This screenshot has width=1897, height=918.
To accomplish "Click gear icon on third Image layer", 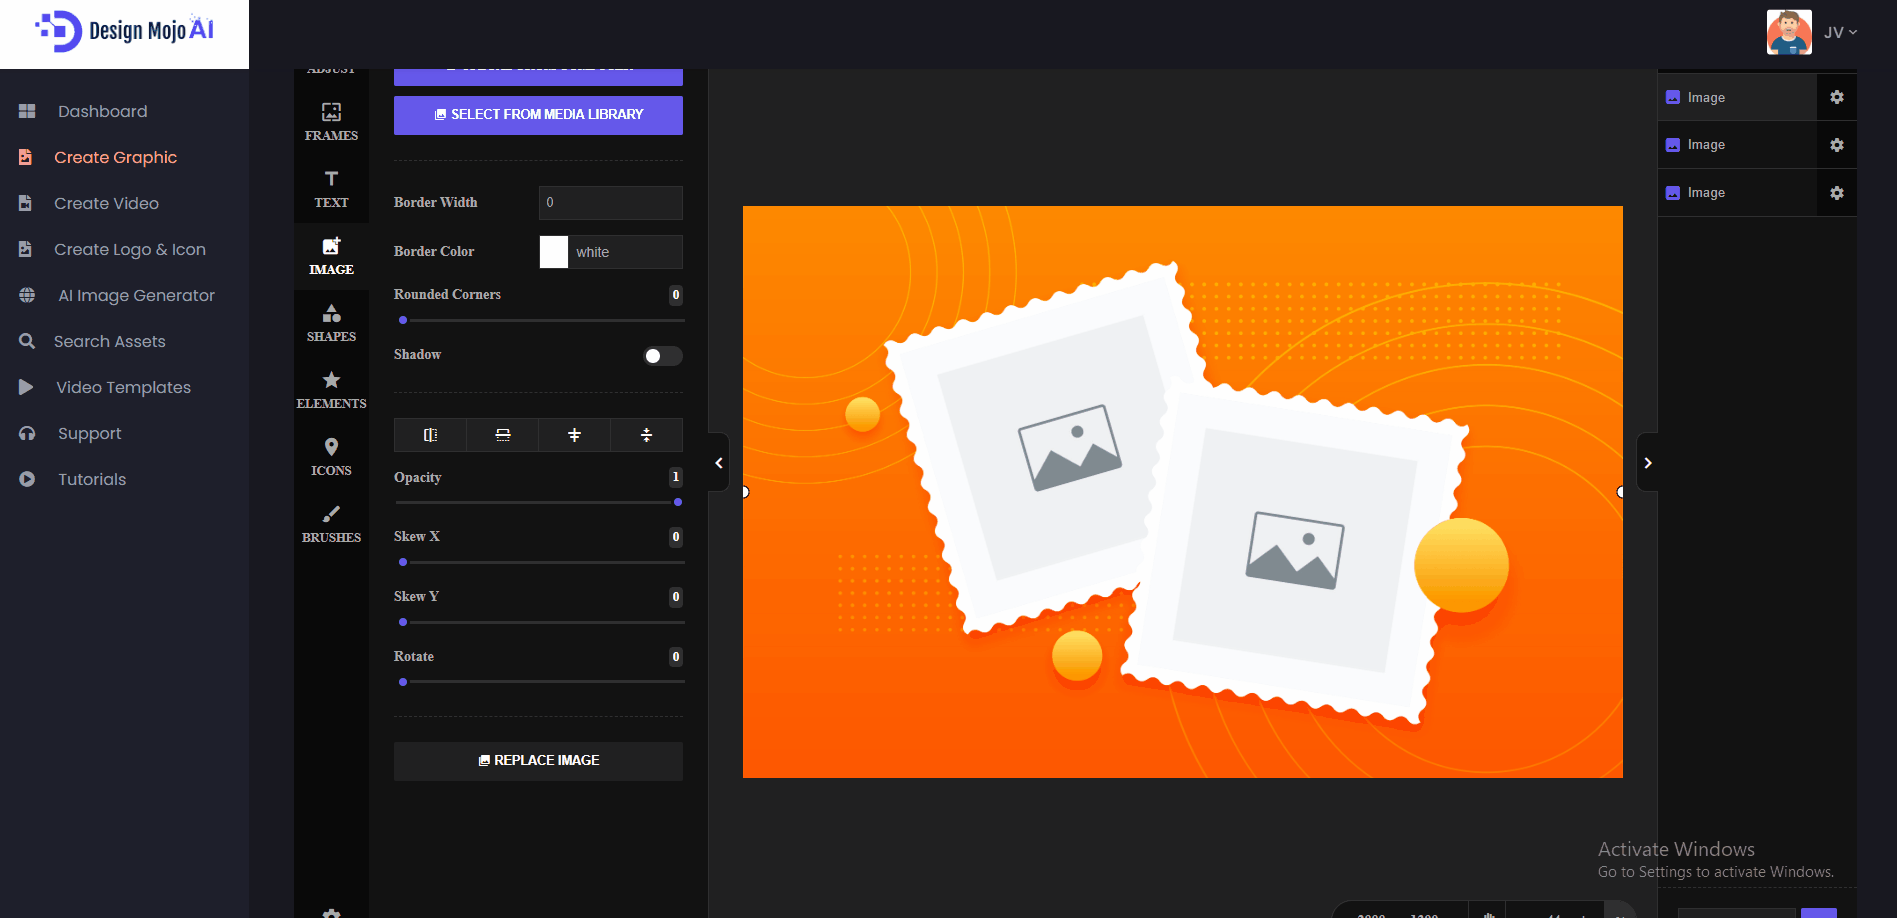I will pos(1836,193).
